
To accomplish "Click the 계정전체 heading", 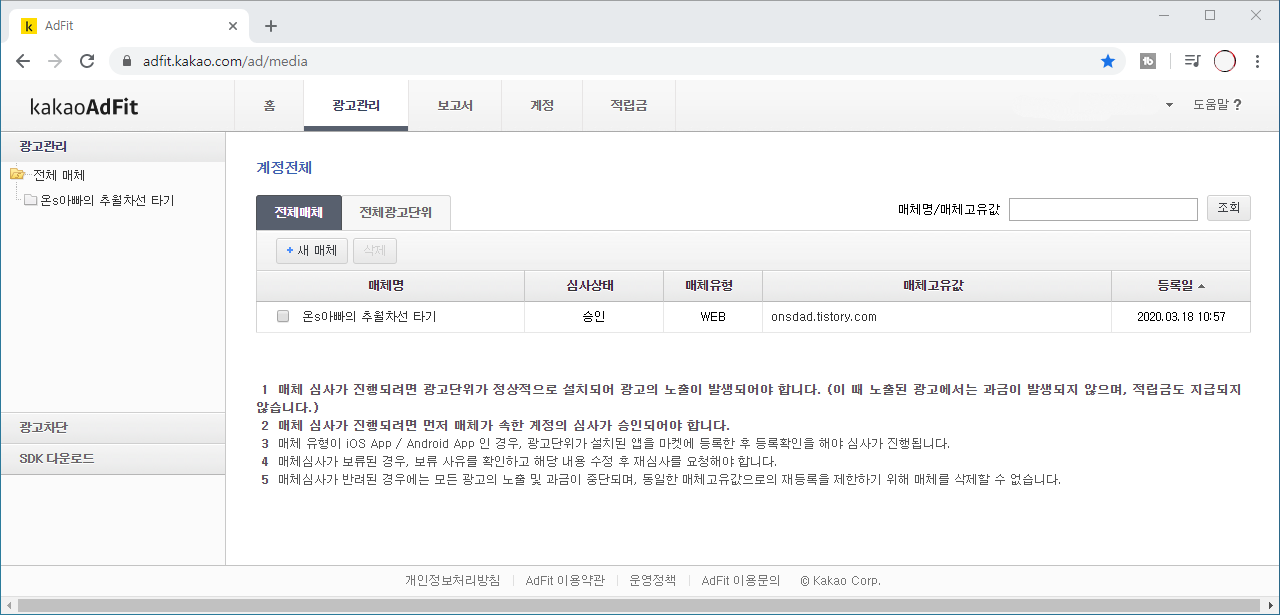I will (285, 168).
